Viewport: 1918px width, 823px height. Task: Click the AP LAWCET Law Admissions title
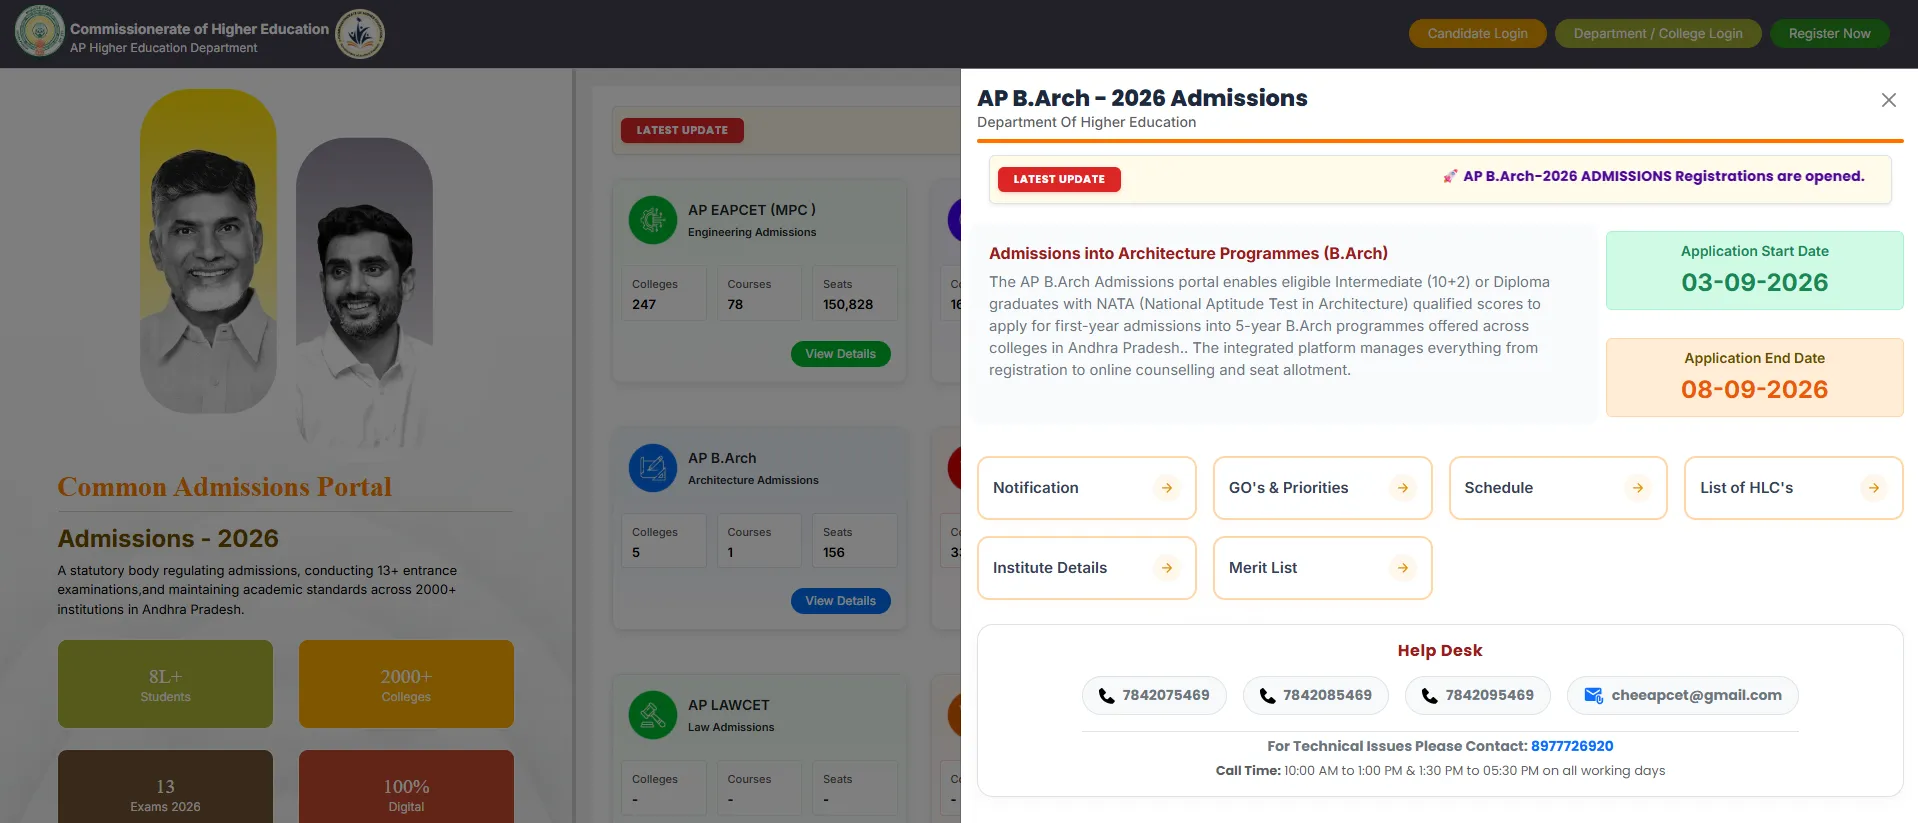point(730,715)
